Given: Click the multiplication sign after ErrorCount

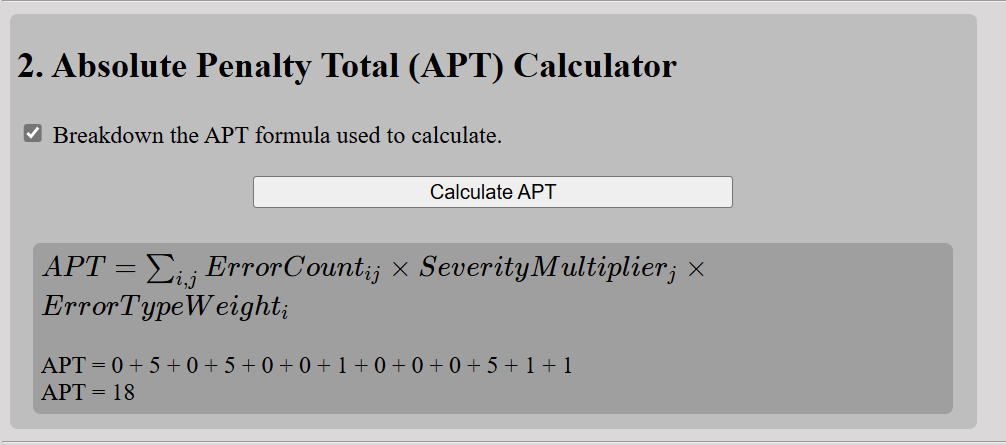Looking at the screenshot, I should [x=399, y=269].
